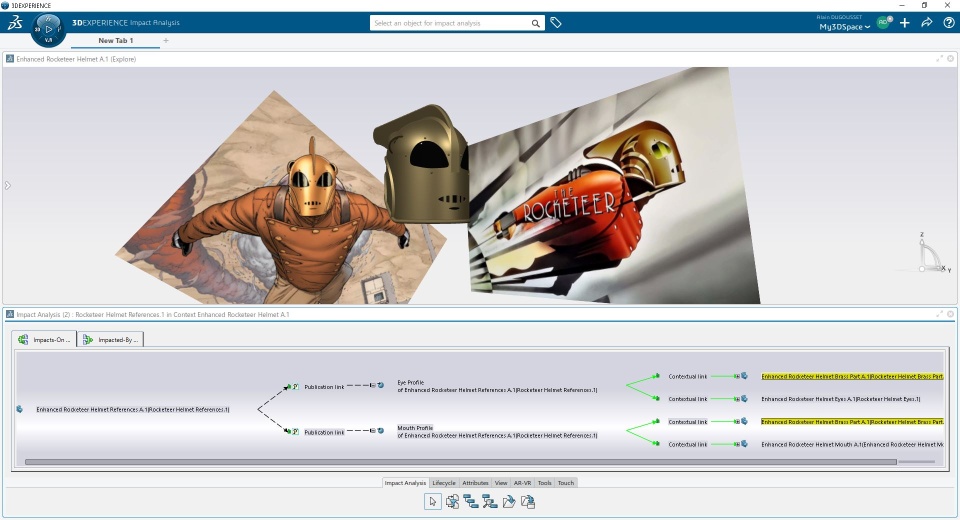Open the Lifecycle toolbar section
960x520 pixels.
444,483
